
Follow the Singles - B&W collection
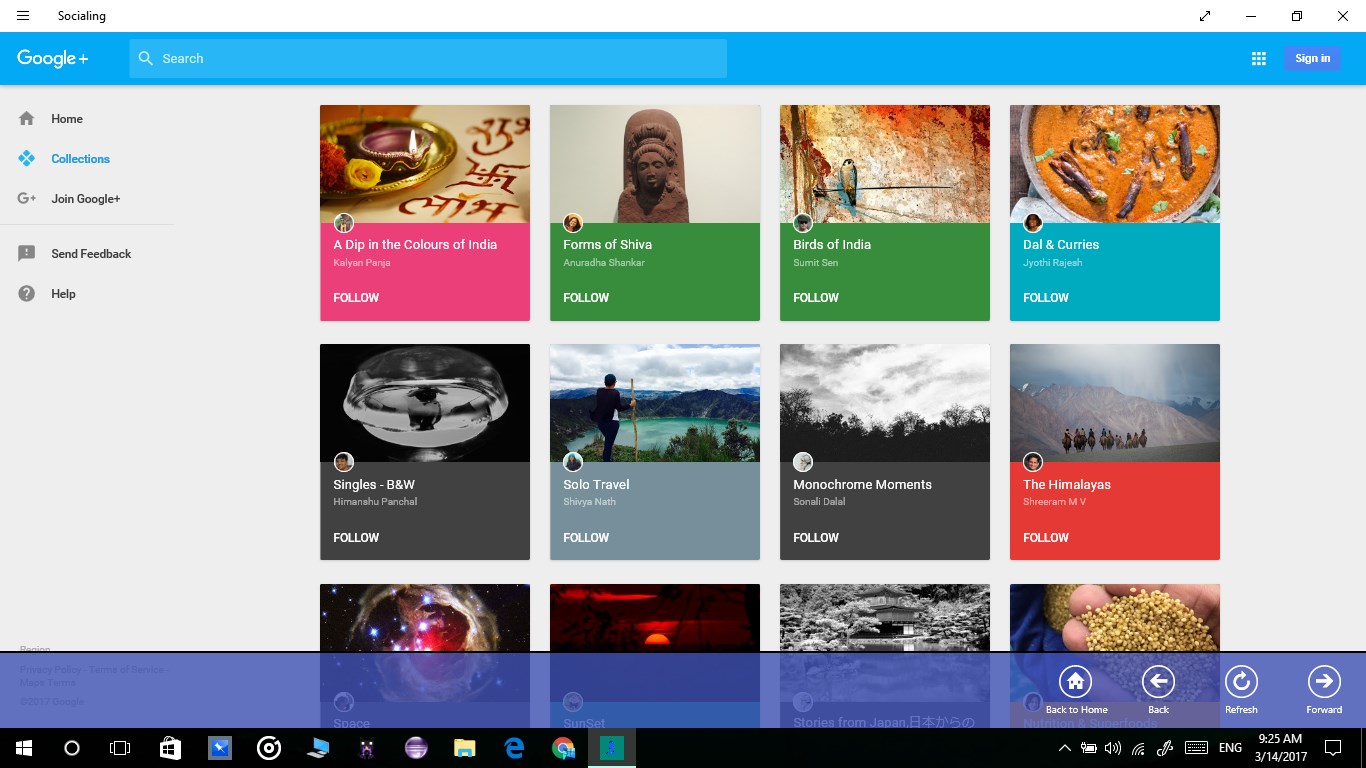(x=356, y=538)
